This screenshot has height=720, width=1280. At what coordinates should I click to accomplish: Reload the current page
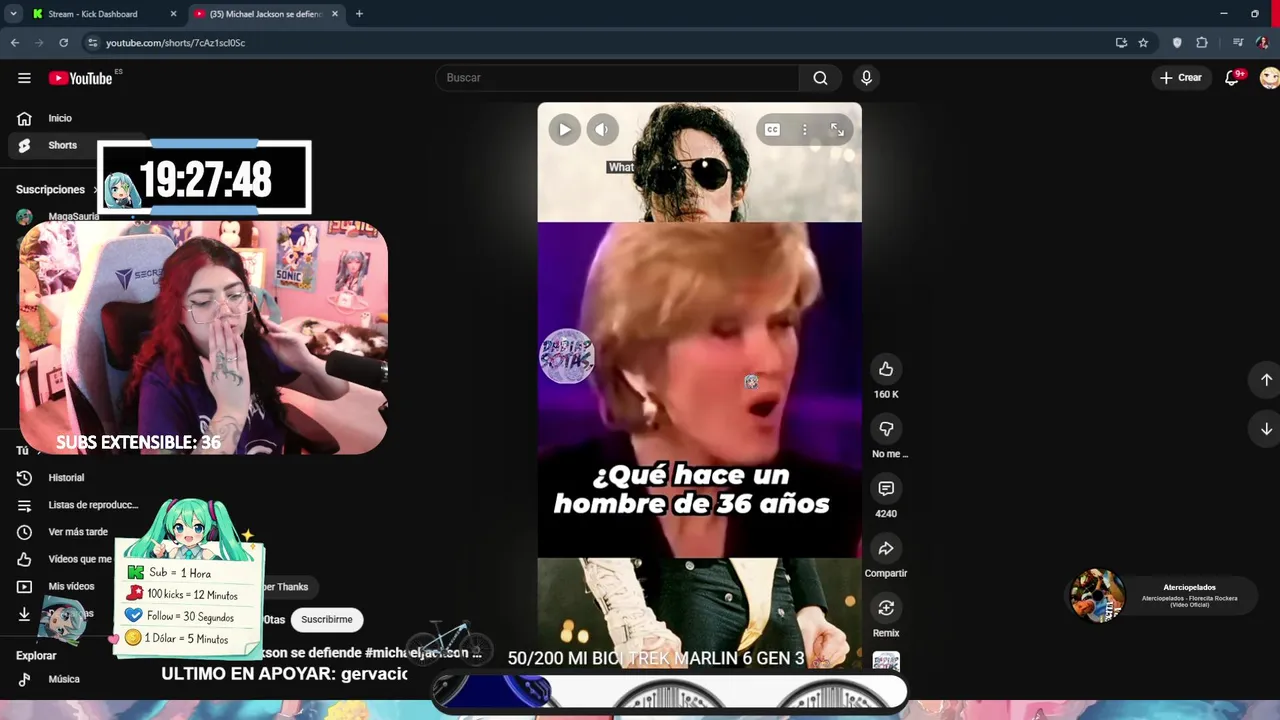coord(63,43)
